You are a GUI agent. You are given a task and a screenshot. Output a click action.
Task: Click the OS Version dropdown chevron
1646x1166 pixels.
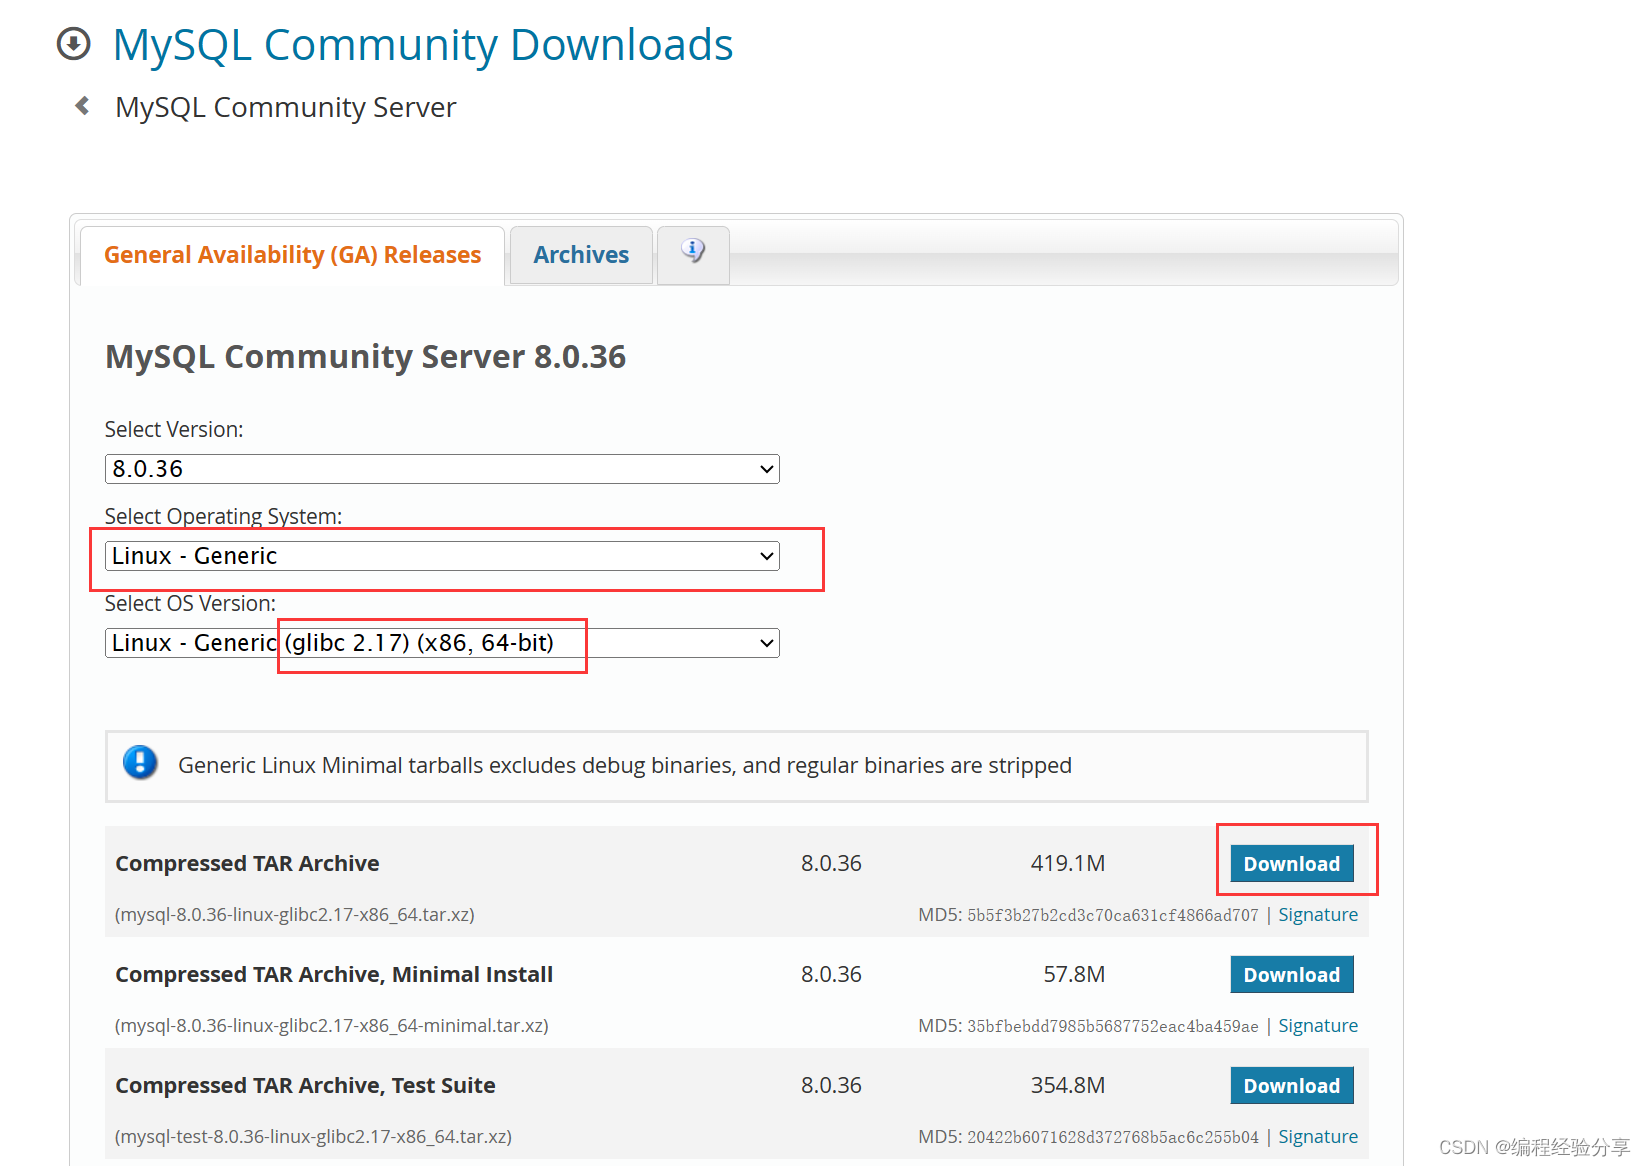coord(765,642)
